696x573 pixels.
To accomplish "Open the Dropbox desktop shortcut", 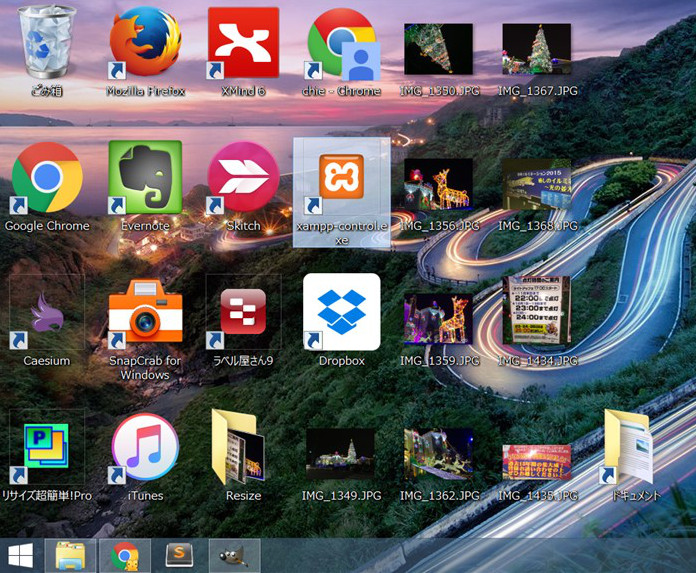I will (x=342, y=312).
